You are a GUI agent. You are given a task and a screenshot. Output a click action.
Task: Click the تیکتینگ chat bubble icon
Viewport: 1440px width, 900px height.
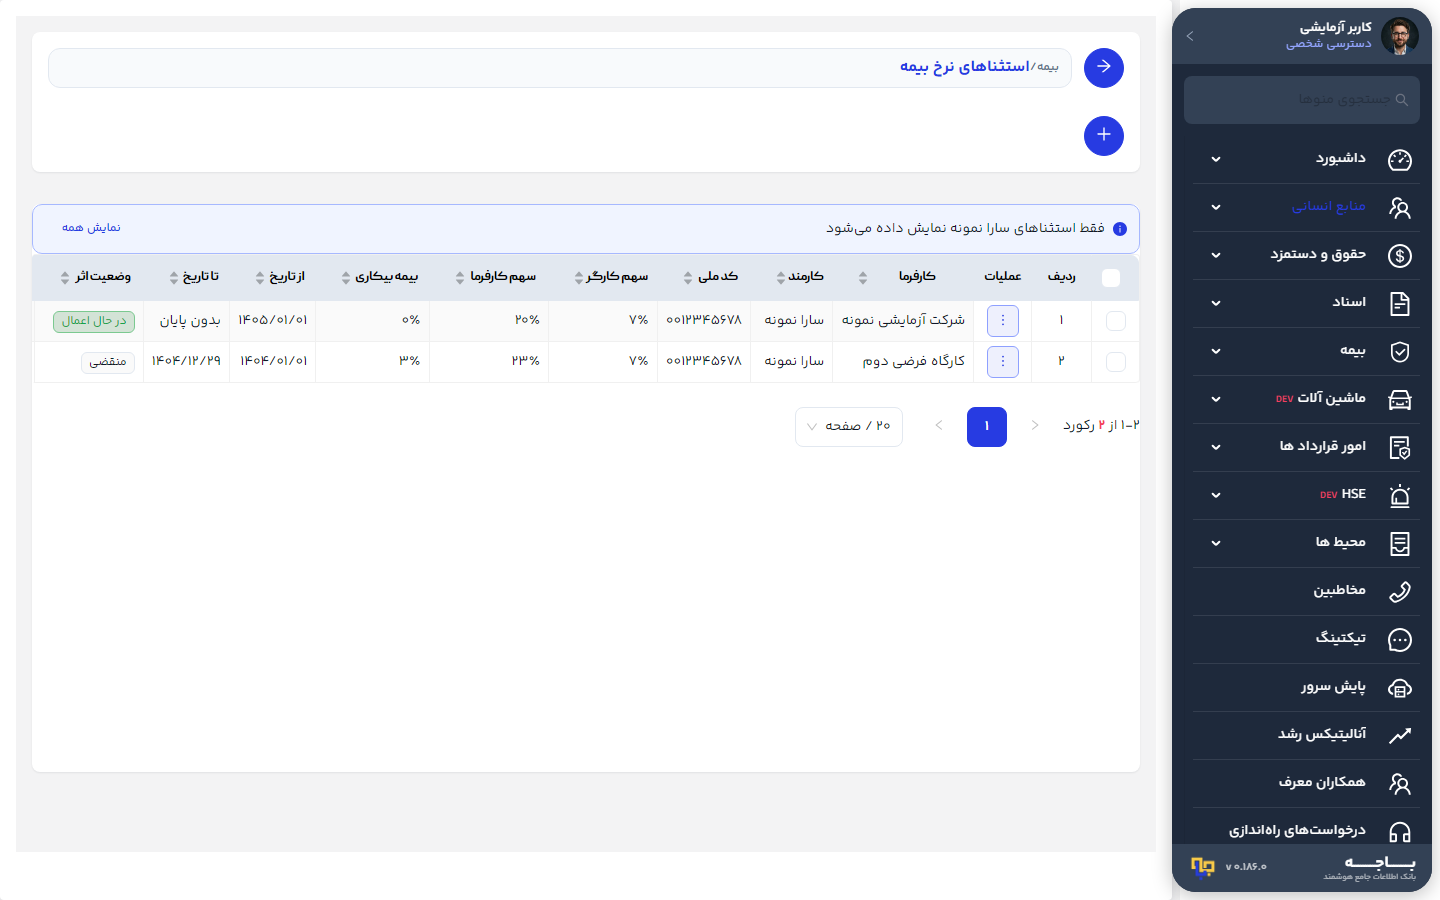tap(1400, 640)
